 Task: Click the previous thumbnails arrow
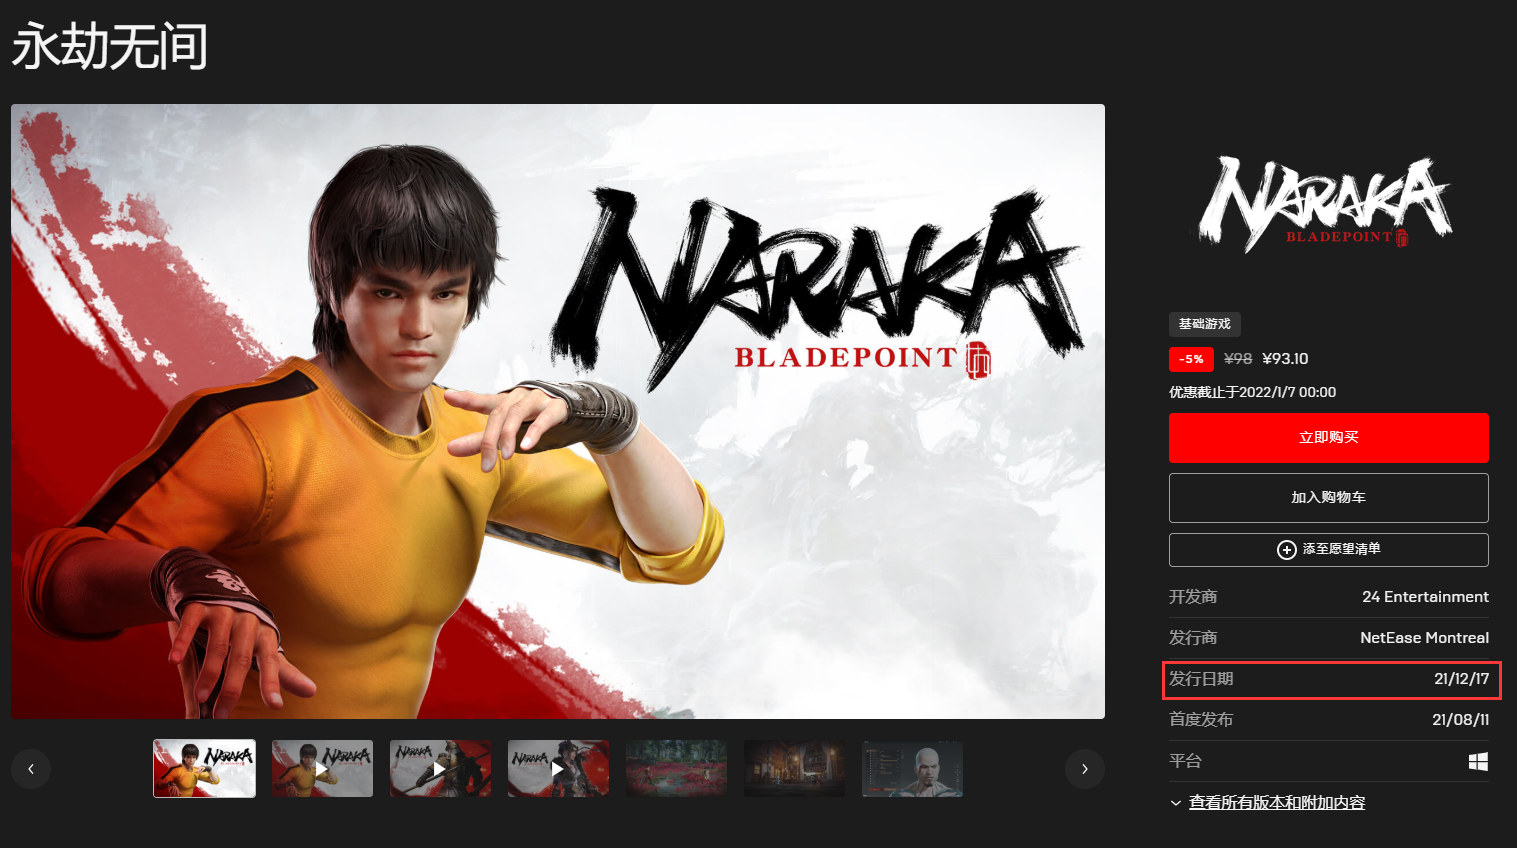31,769
